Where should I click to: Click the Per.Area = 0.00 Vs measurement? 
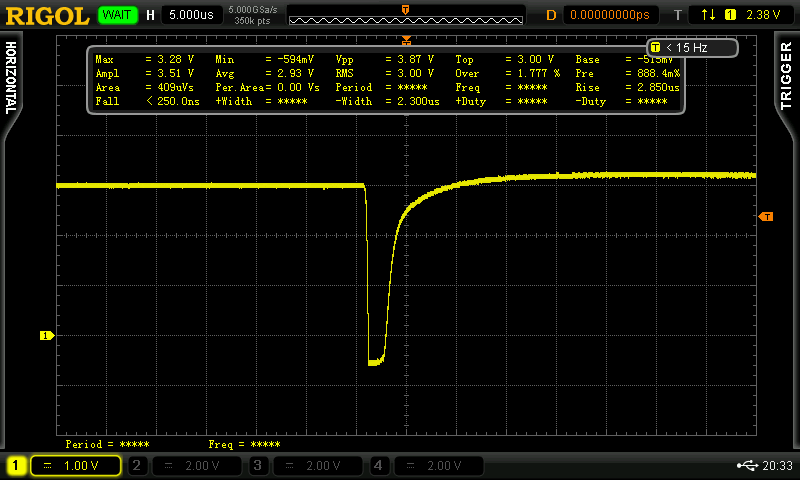[267, 87]
